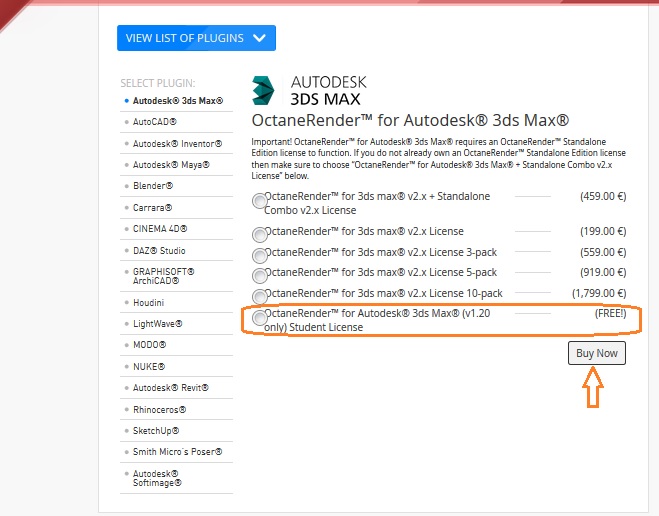Select the free Student License radio
This screenshot has width=659, height=516.
click(x=260, y=318)
